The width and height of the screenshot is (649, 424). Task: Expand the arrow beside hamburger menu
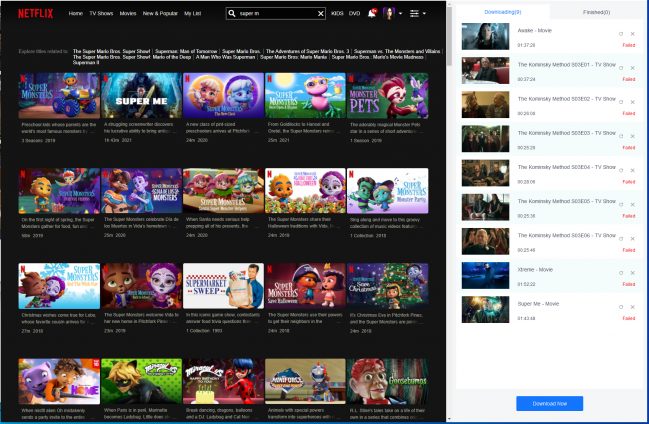(x=424, y=14)
